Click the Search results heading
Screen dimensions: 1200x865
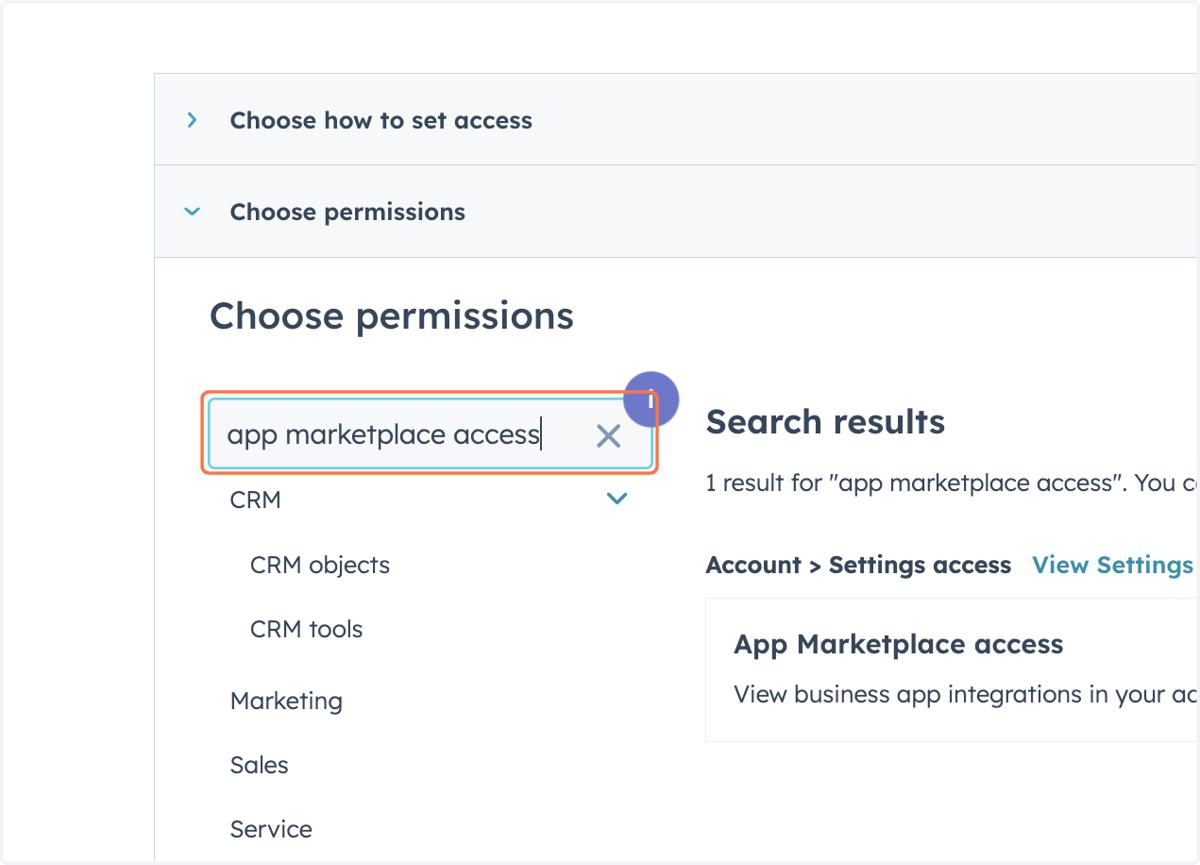(825, 422)
